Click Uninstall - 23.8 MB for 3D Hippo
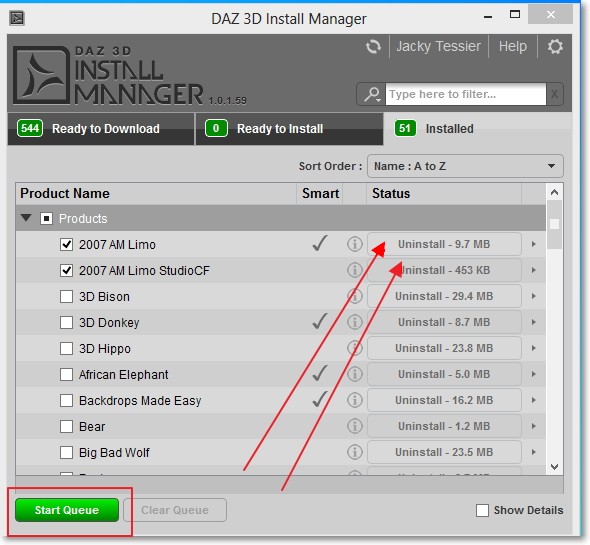Screen dimensions: 590x545 click(444, 348)
